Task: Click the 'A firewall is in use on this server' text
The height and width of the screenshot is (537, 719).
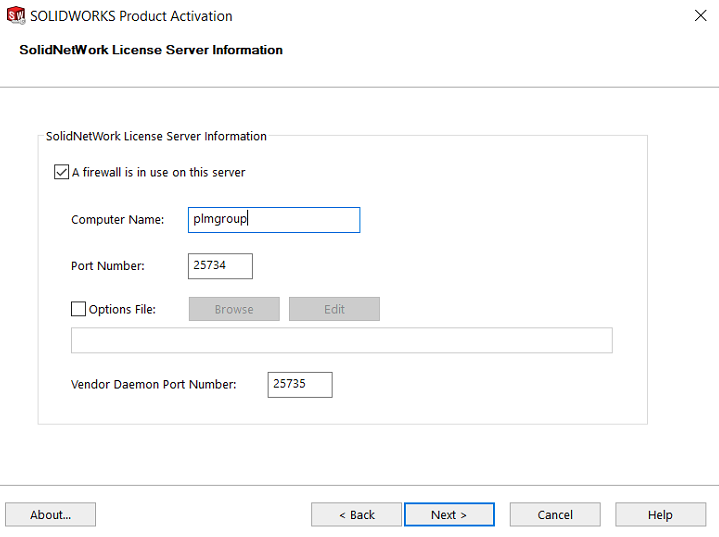Action: pos(159,172)
